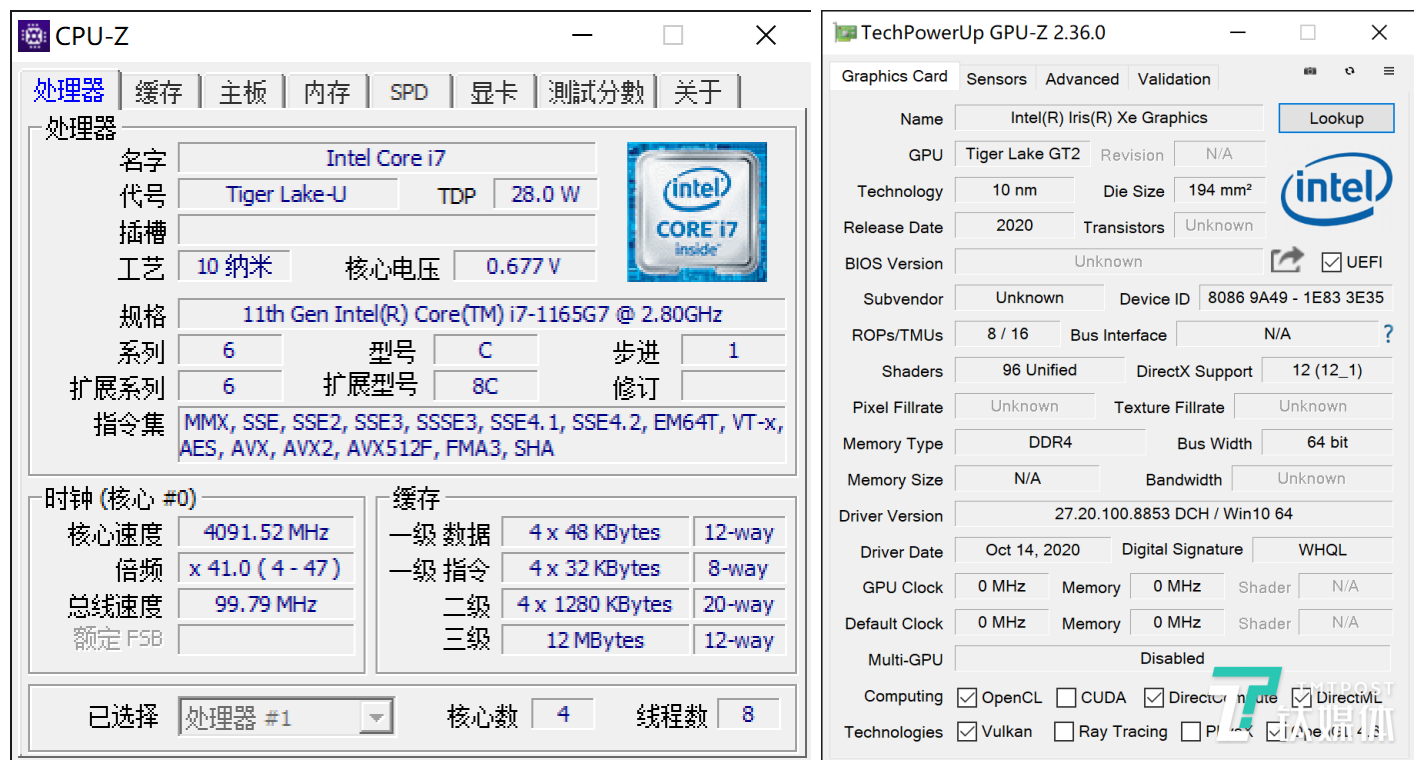Click the Die Size value 194 mm²
Image resolution: width=1424 pixels, height=770 pixels.
(1220, 190)
